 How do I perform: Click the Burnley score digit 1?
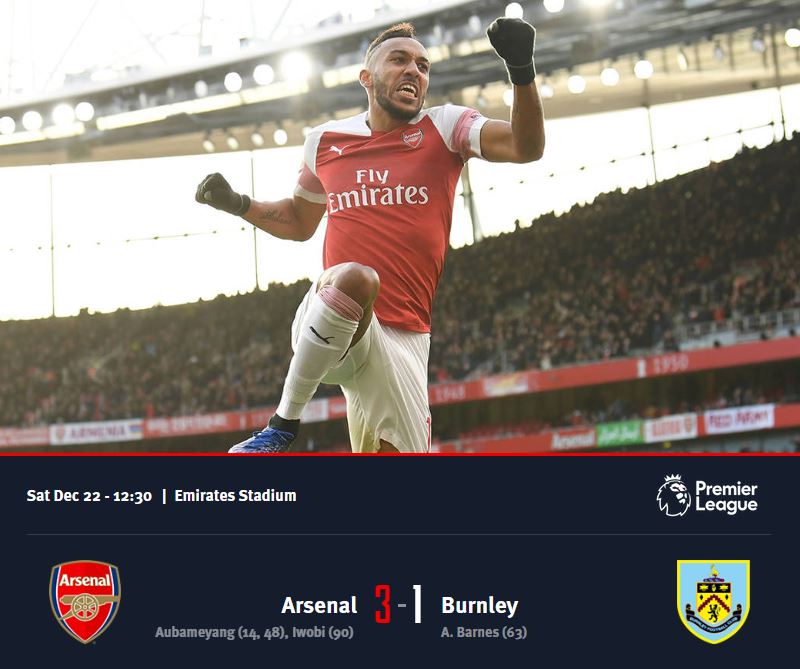[417, 604]
